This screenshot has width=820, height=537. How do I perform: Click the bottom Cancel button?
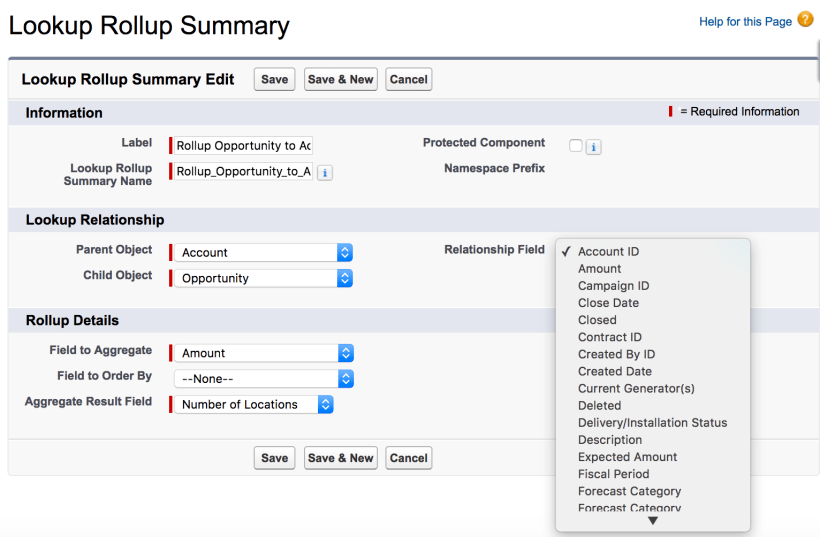coord(408,458)
